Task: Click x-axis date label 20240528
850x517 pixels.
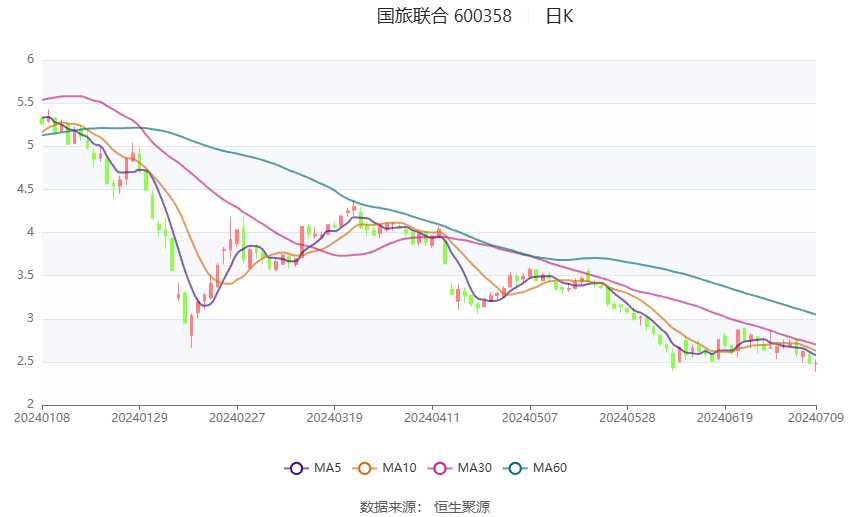Action: tap(627, 418)
